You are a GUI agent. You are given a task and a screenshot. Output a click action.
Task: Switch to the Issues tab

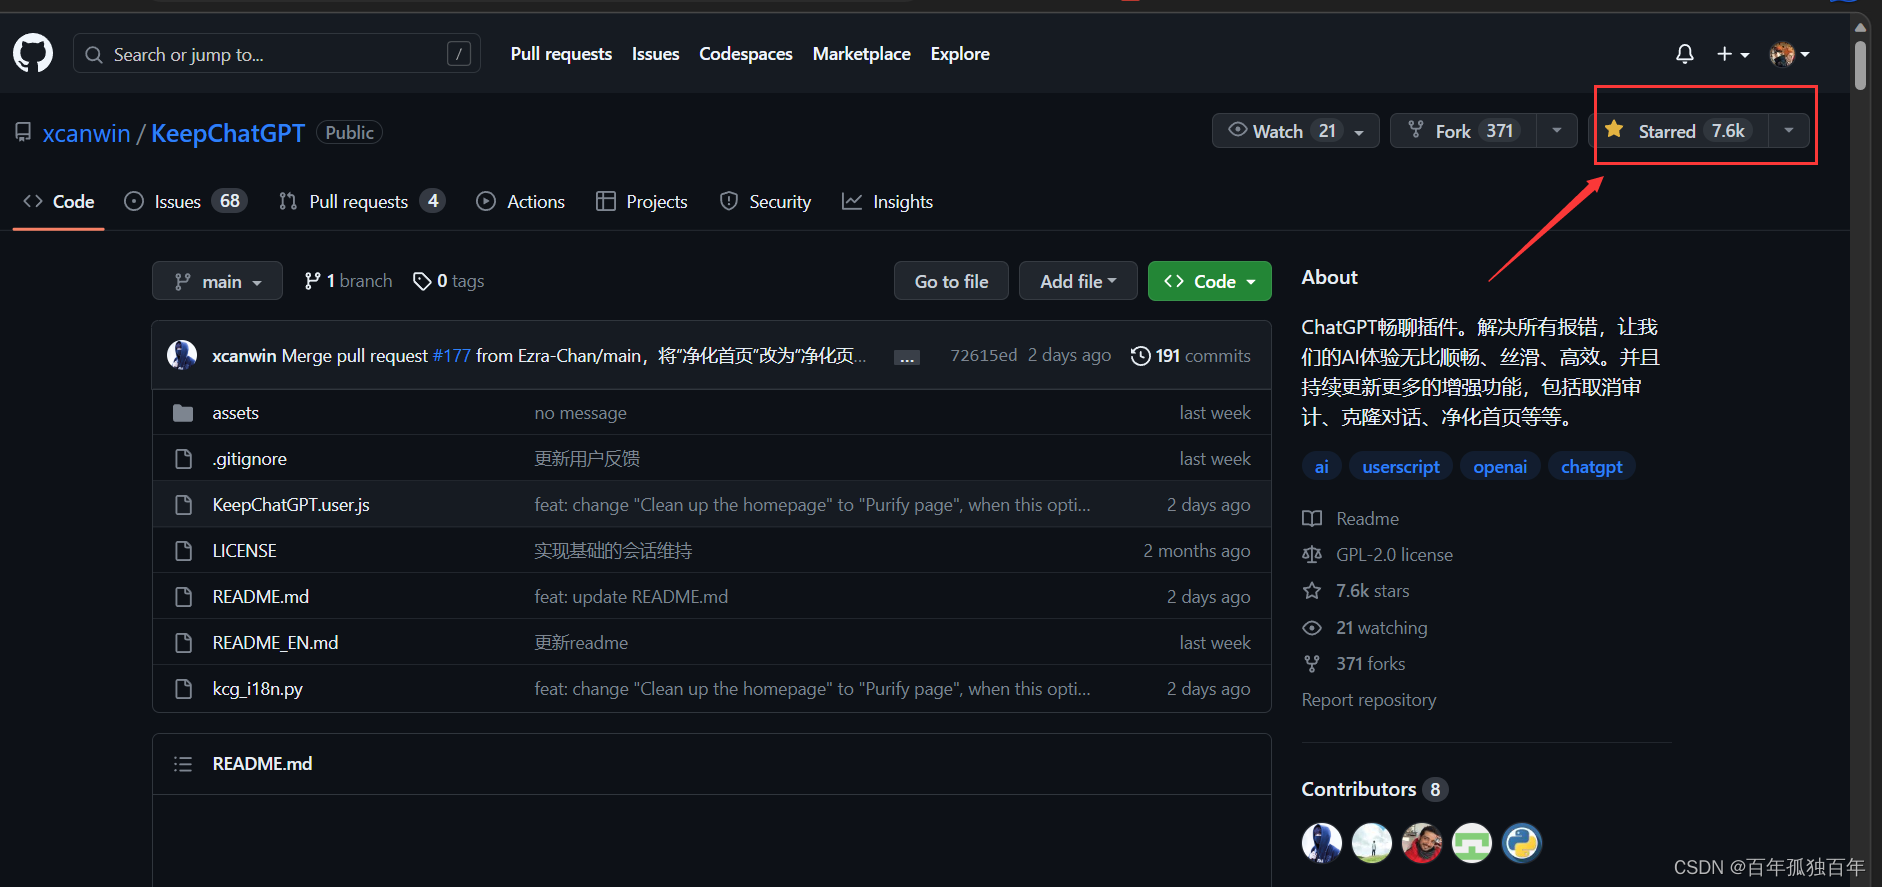[x=185, y=202]
